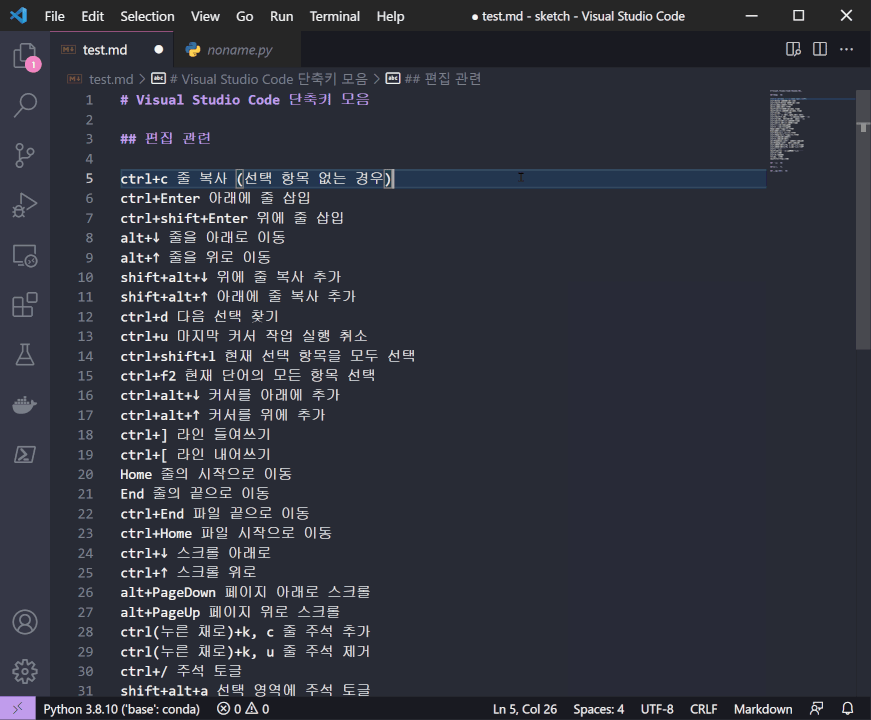Split the editor right
This screenshot has width=871, height=720.
coord(820,49)
